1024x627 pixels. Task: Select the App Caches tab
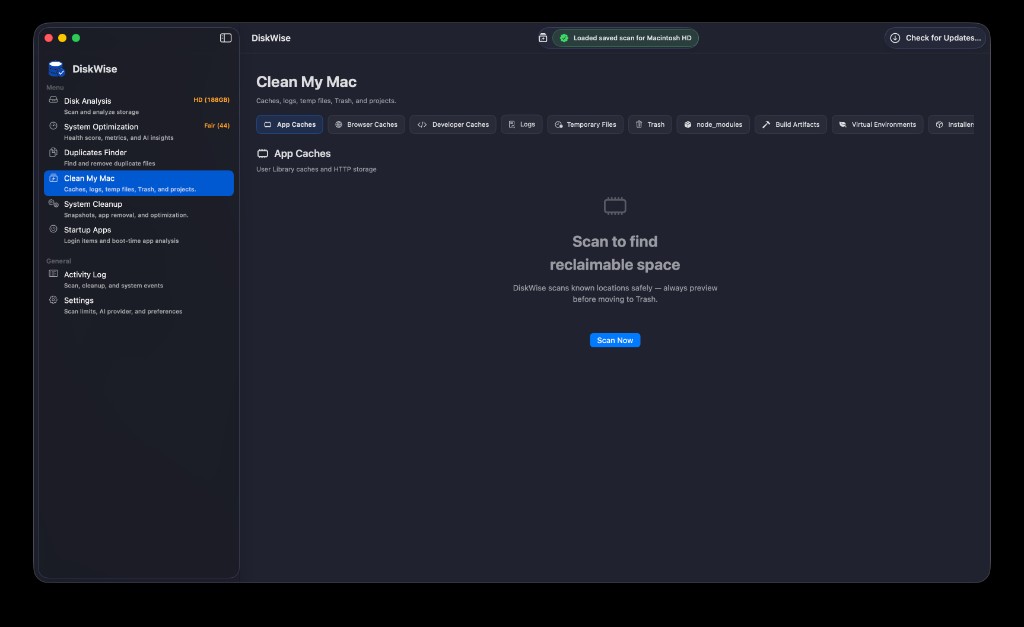(289, 124)
